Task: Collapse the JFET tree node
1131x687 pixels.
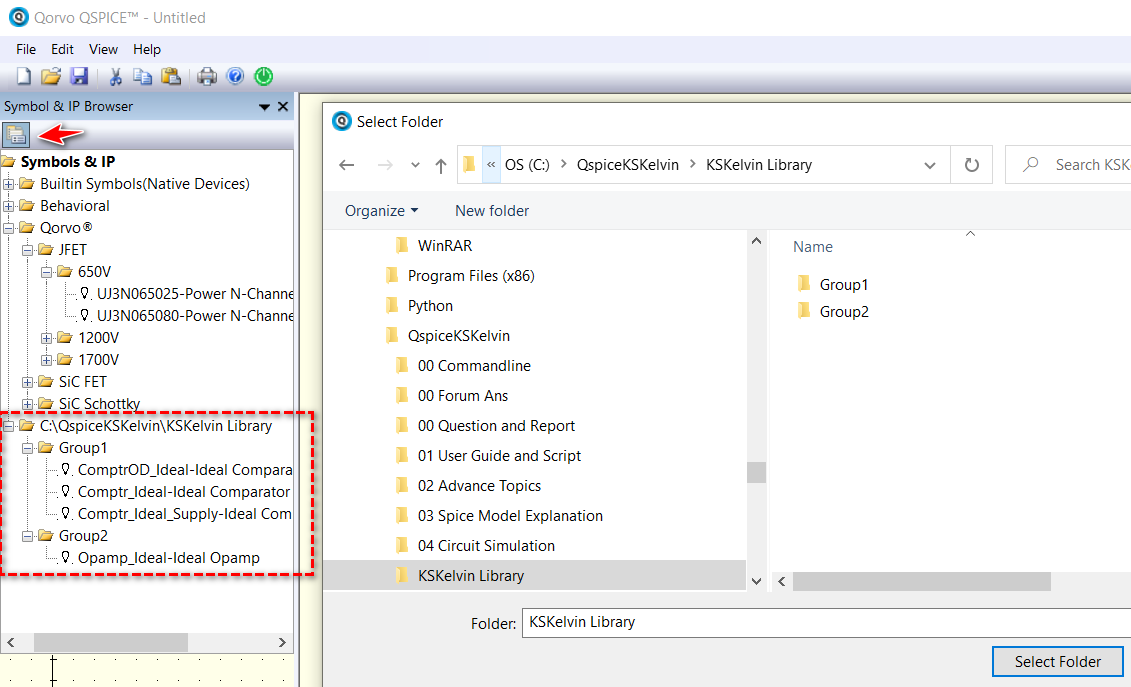Action: 27,250
